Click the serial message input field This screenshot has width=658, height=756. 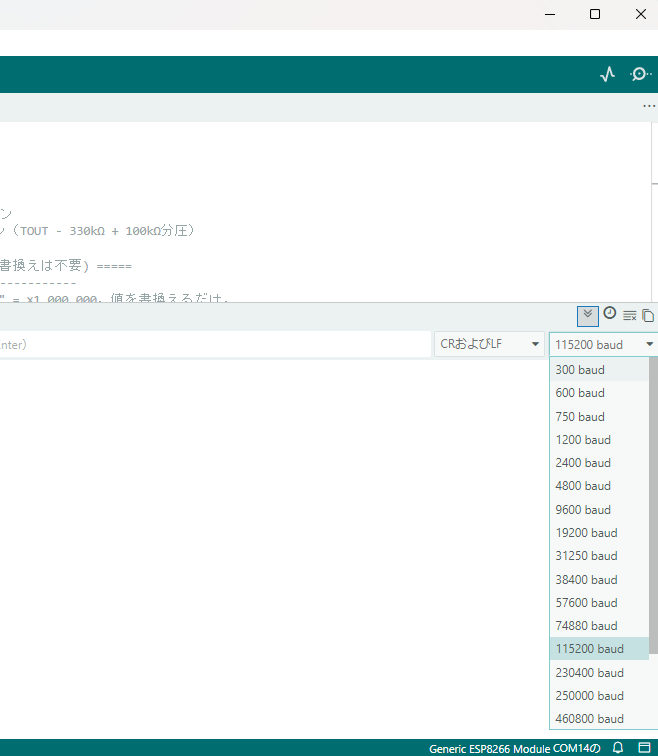(x=215, y=344)
